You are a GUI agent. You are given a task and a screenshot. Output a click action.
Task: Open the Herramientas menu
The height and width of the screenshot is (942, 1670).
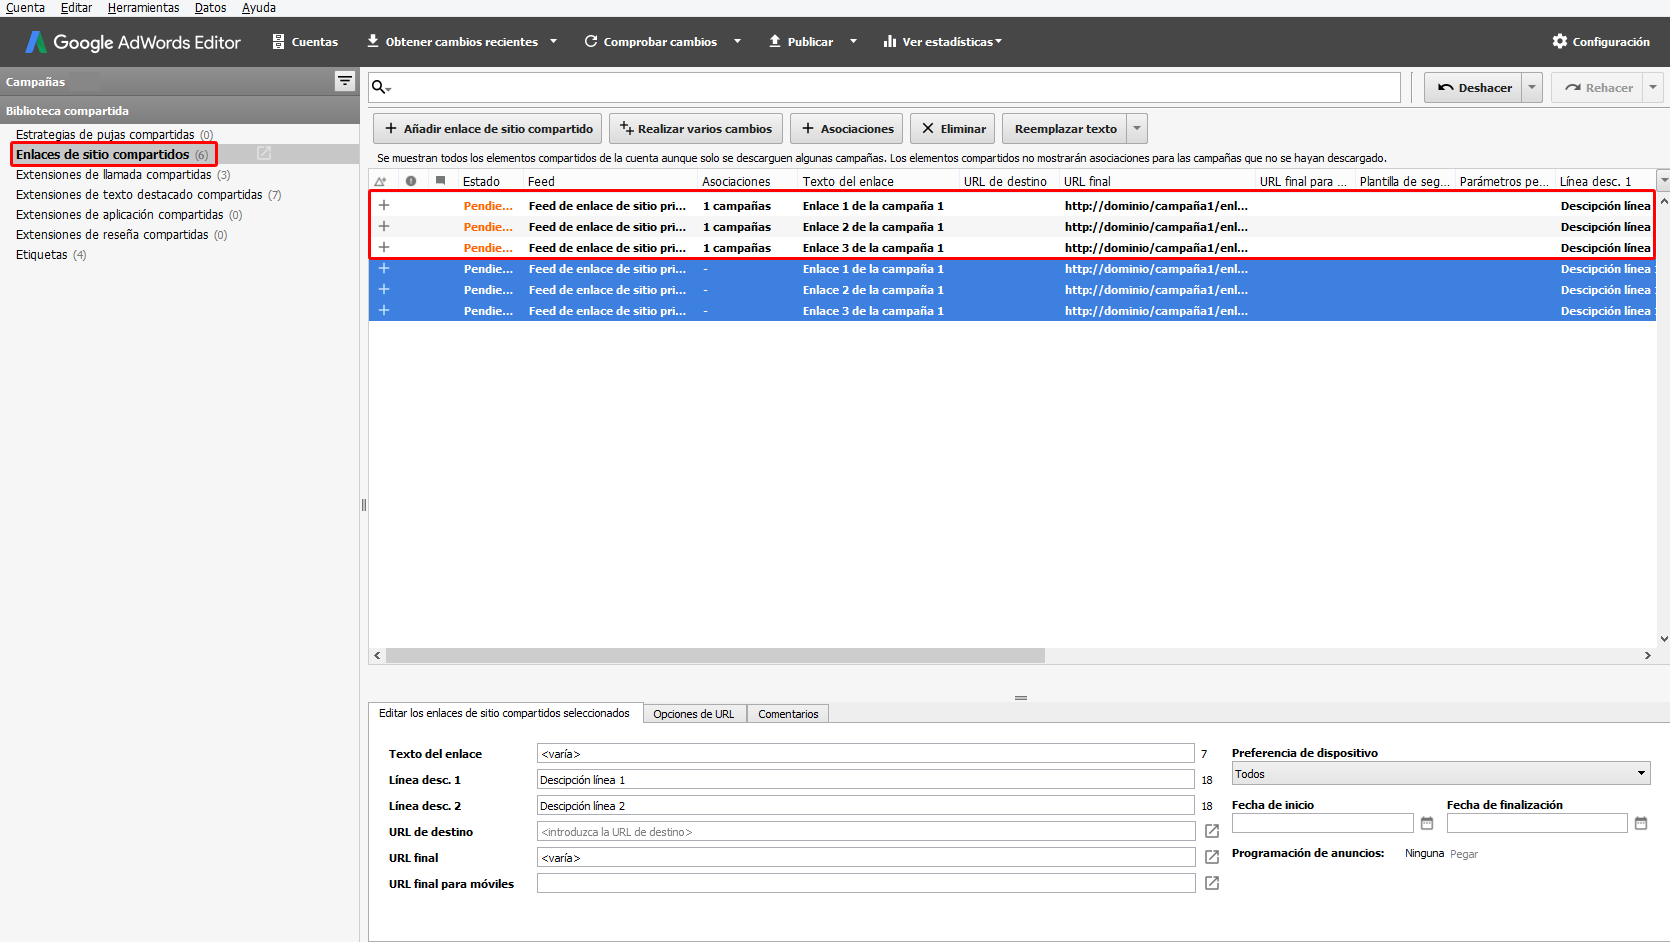pyautogui.click(x=143, y=8)
